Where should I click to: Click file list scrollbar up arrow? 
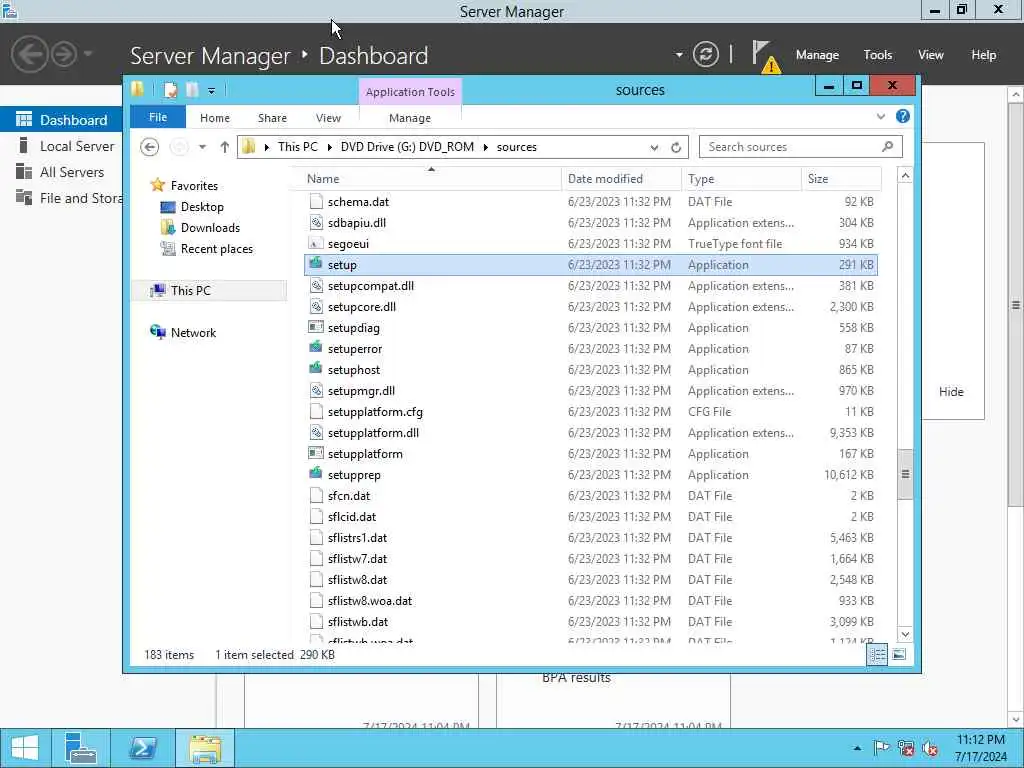905,175
